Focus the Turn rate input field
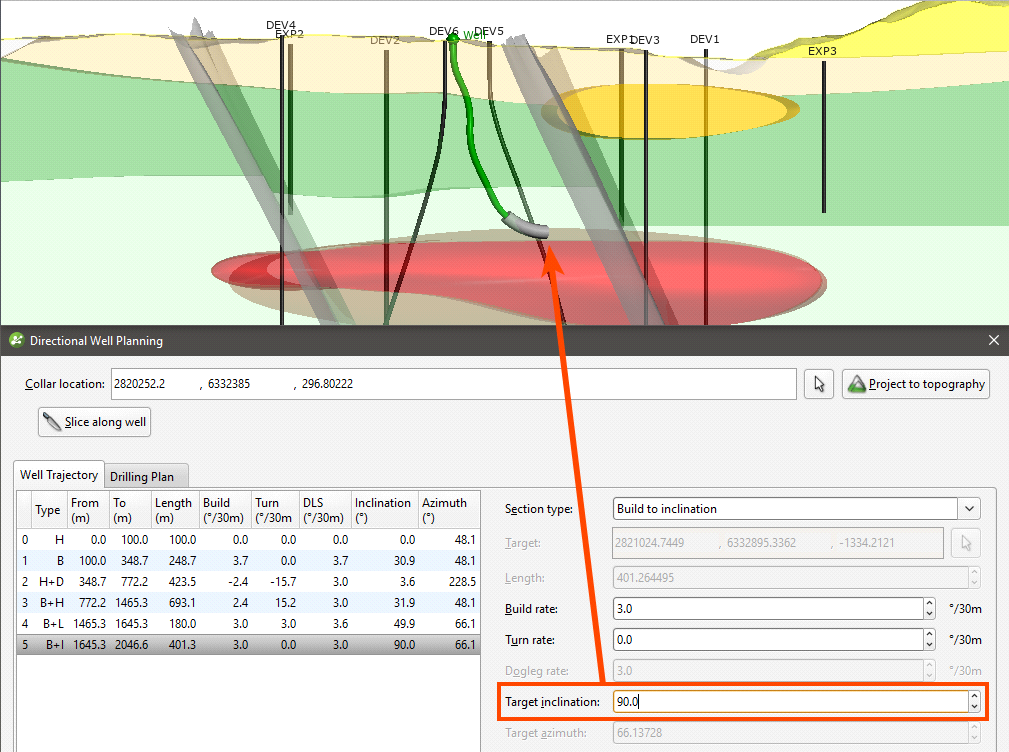 coord(770,640)
